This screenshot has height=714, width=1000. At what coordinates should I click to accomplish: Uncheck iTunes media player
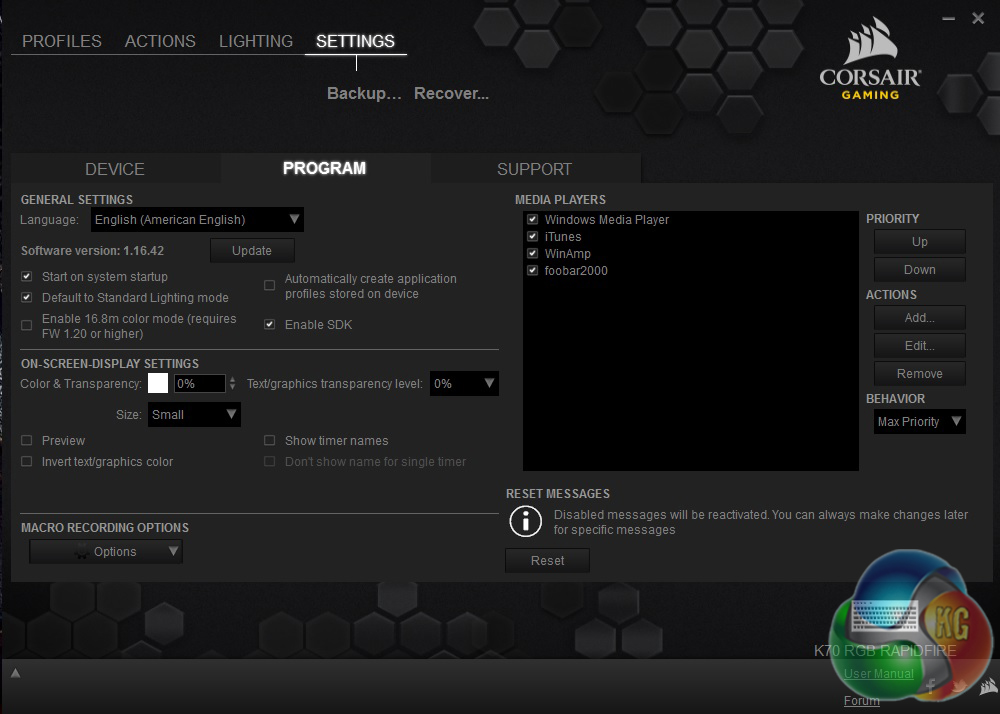tap(533, 237)
